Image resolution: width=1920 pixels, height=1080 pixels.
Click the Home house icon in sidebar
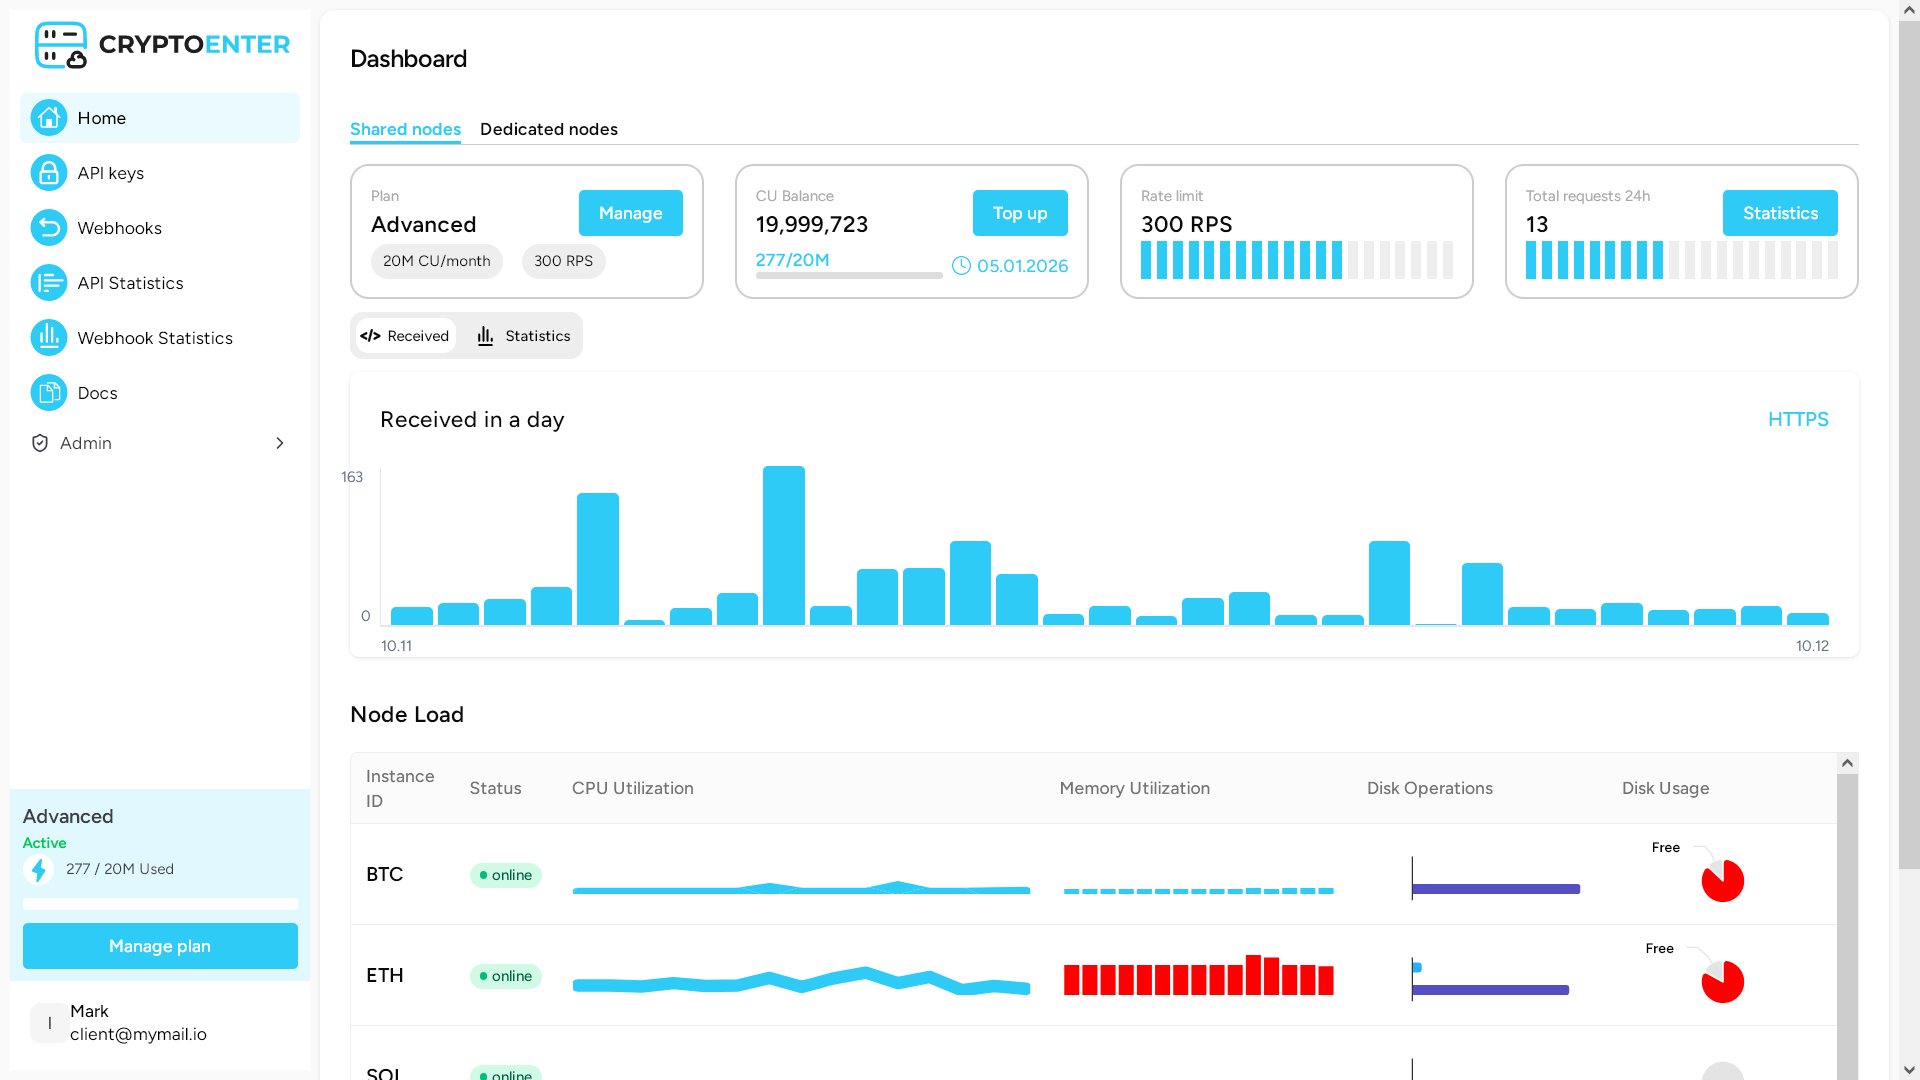pos(48,118)
